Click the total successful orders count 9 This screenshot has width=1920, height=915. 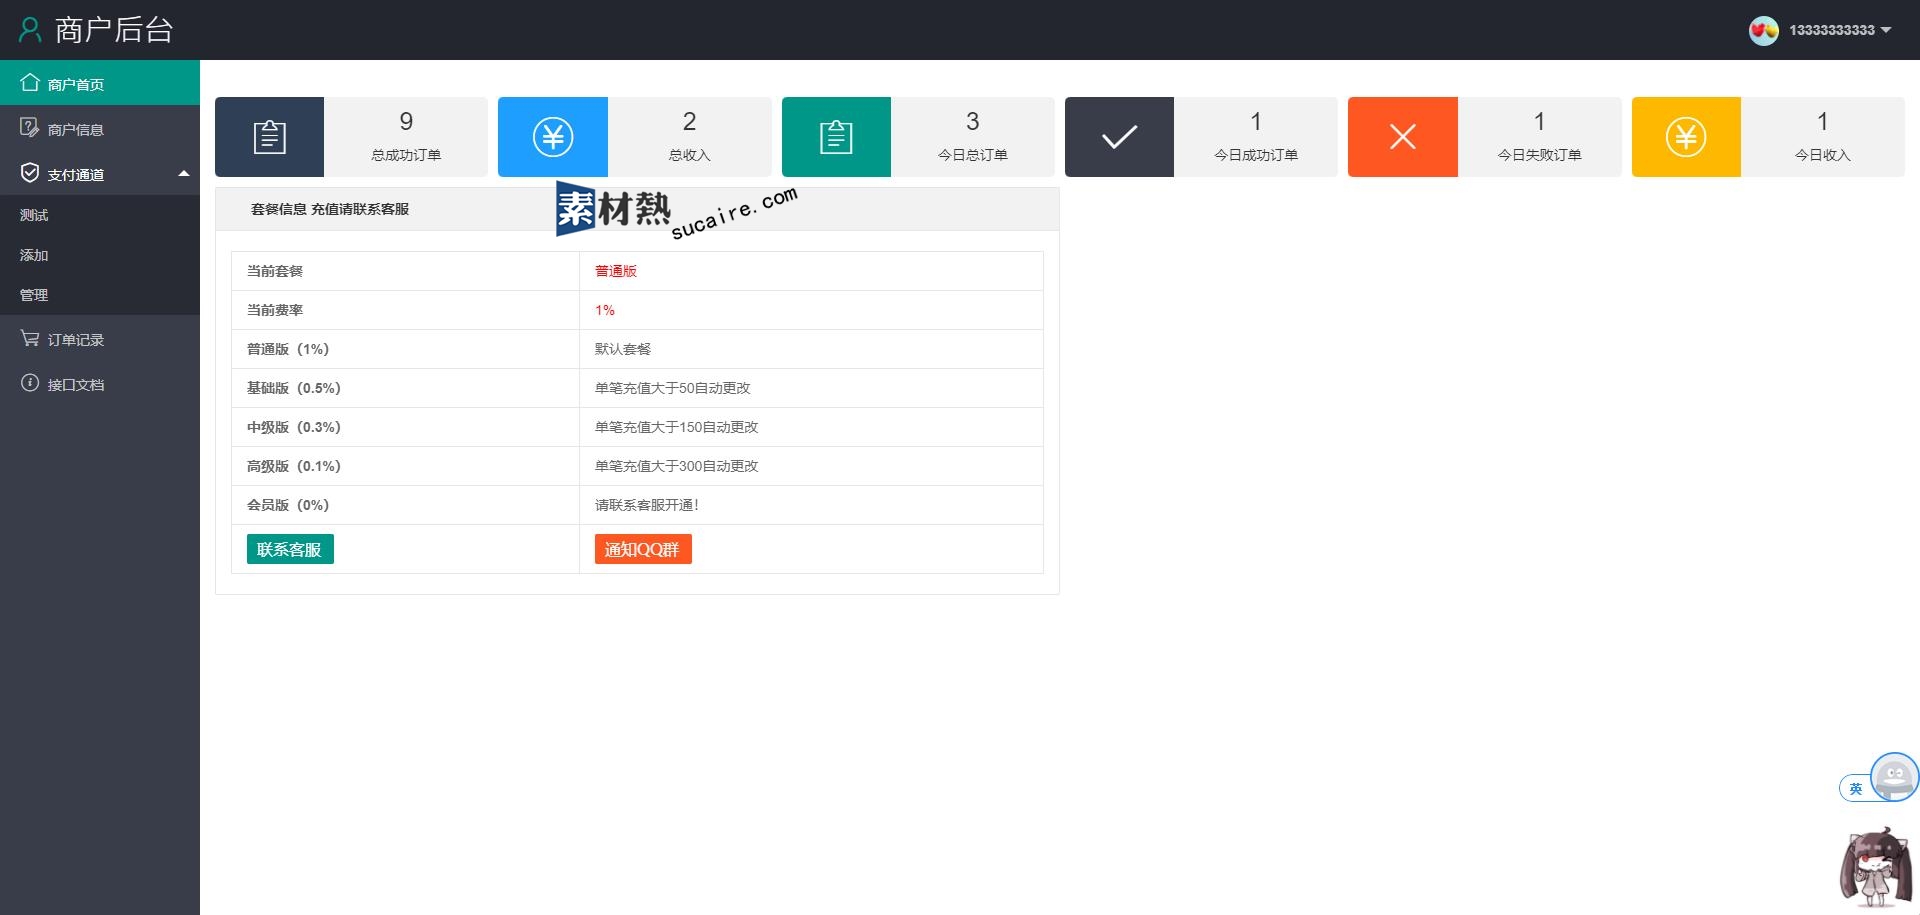(x=406, y=122)
